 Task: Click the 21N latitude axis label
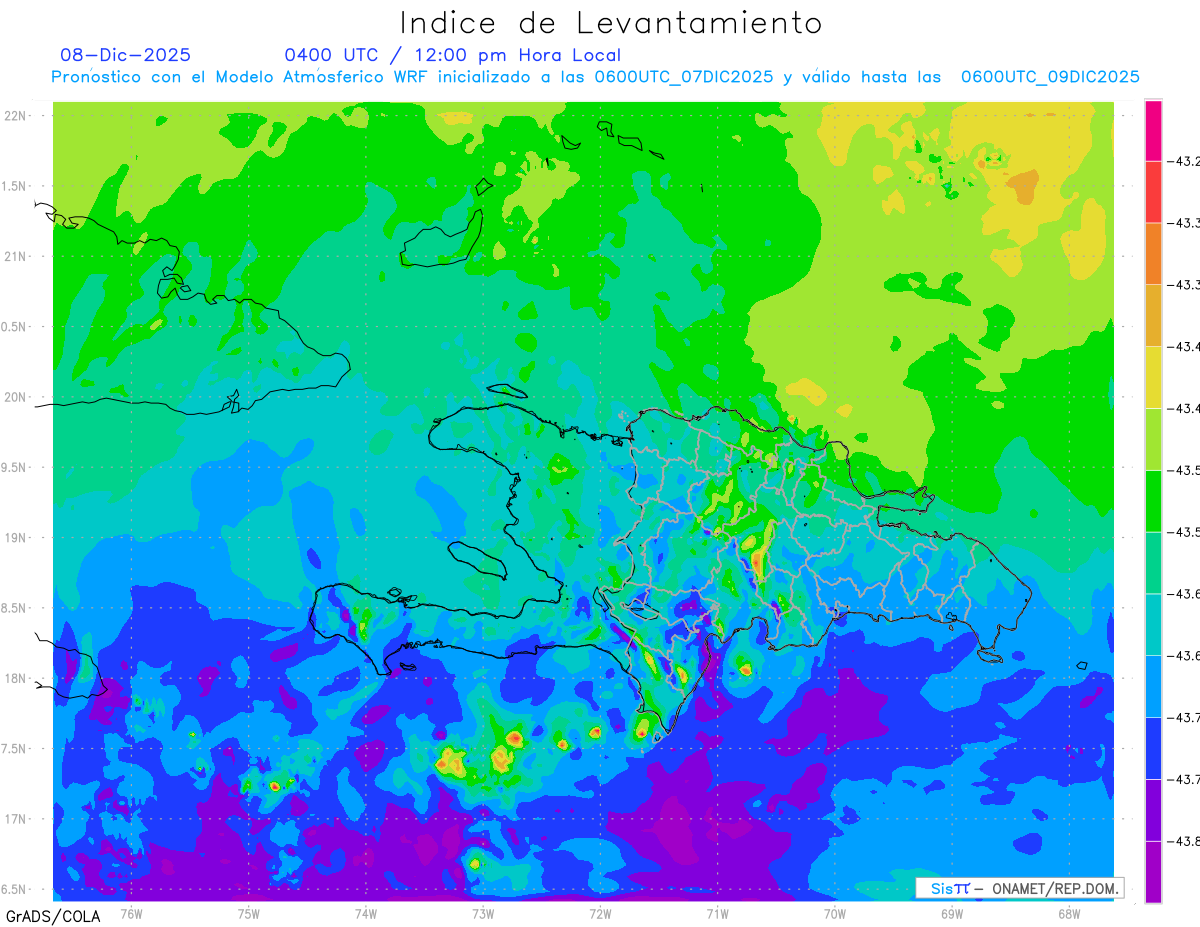15,256
